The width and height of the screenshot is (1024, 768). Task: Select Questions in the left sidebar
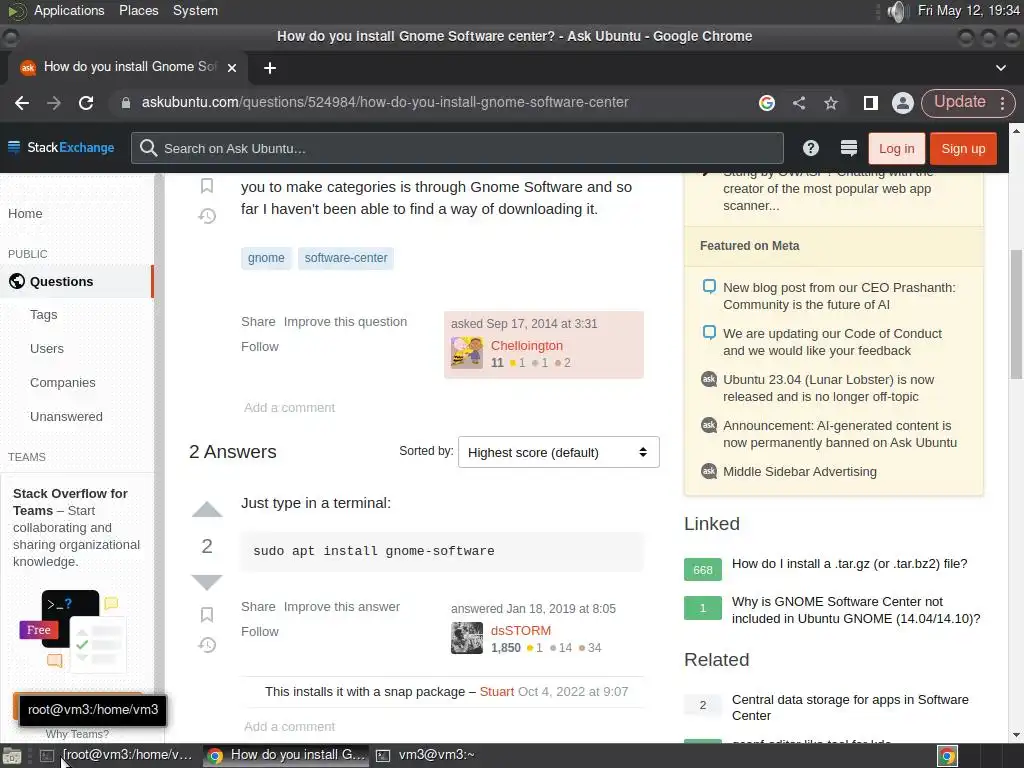pos(76,281)
